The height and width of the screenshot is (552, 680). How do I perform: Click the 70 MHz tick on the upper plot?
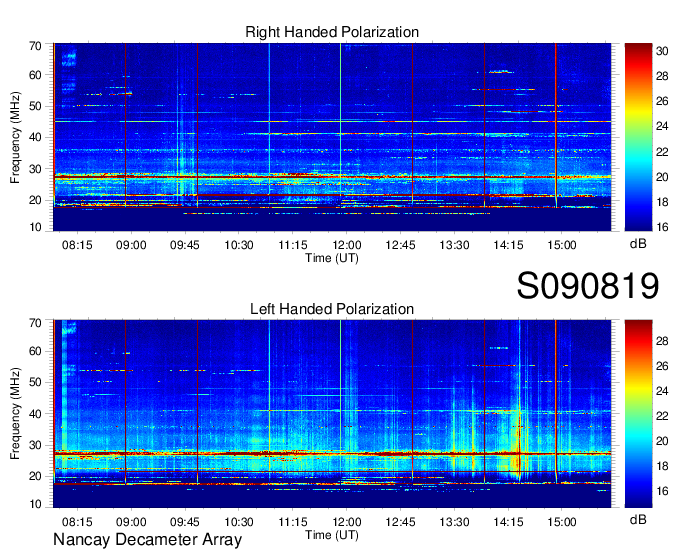pyautogui.click(x=35, y=46)
